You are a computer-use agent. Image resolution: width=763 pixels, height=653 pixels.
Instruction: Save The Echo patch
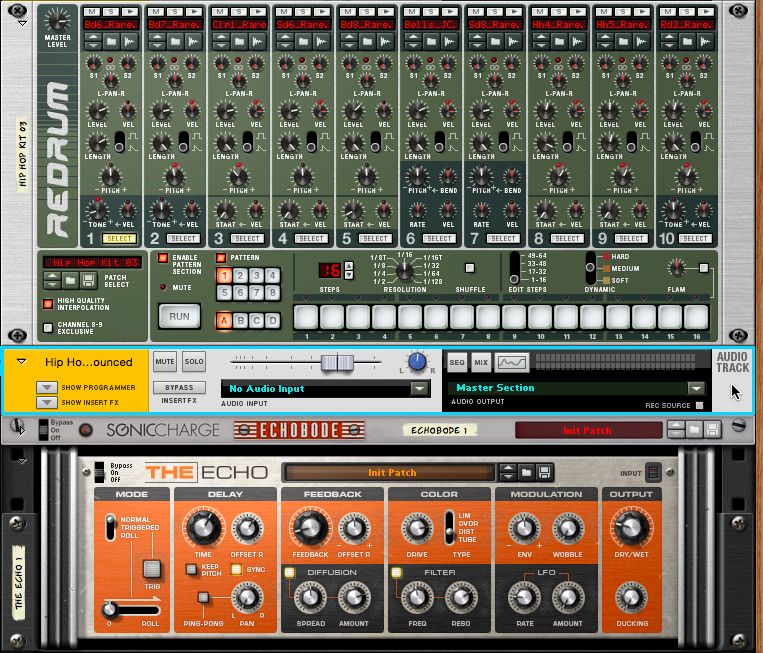544,472
